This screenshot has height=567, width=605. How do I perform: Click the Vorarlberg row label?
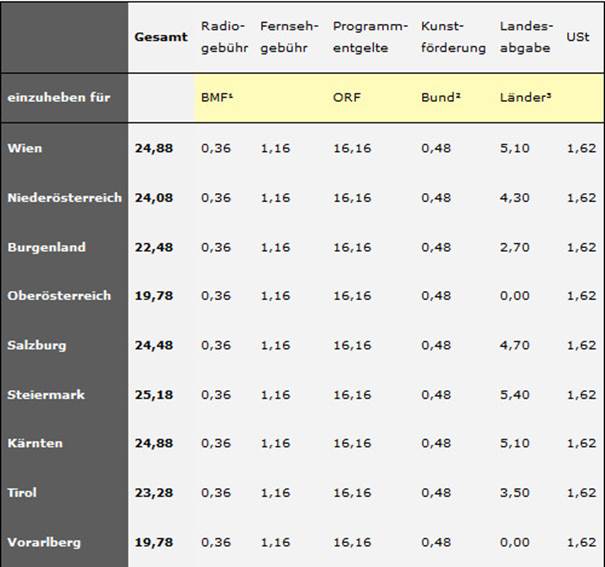[44, 542]
